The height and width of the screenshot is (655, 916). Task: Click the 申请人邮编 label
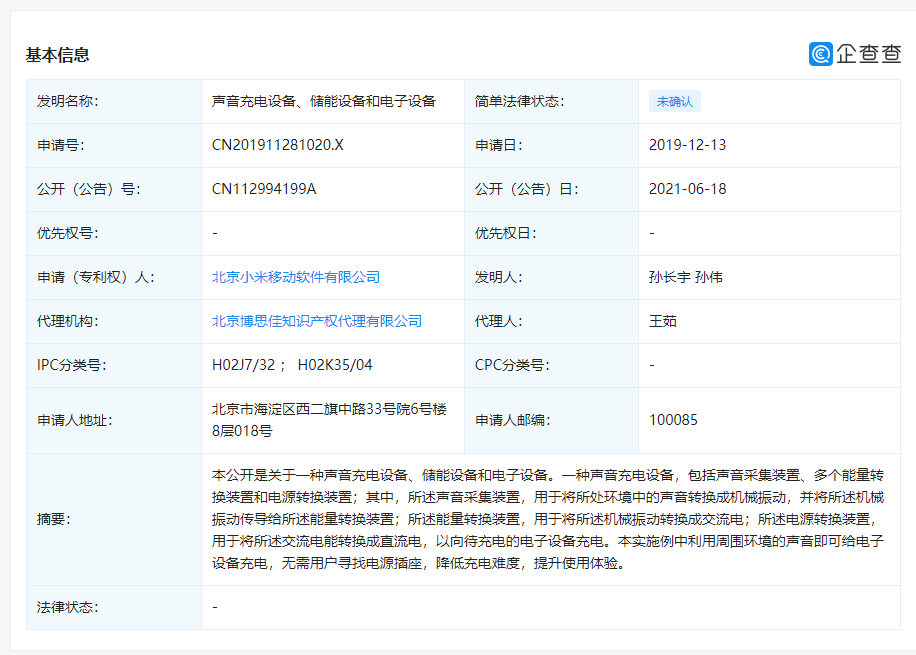pos(512,420)
